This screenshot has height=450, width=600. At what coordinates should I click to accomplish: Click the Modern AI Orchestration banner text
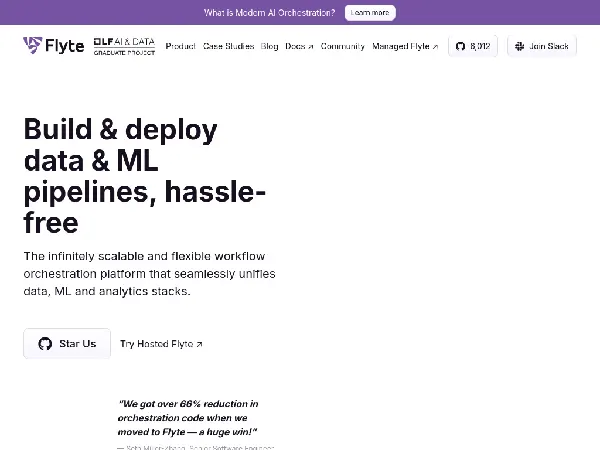[269, 13]
